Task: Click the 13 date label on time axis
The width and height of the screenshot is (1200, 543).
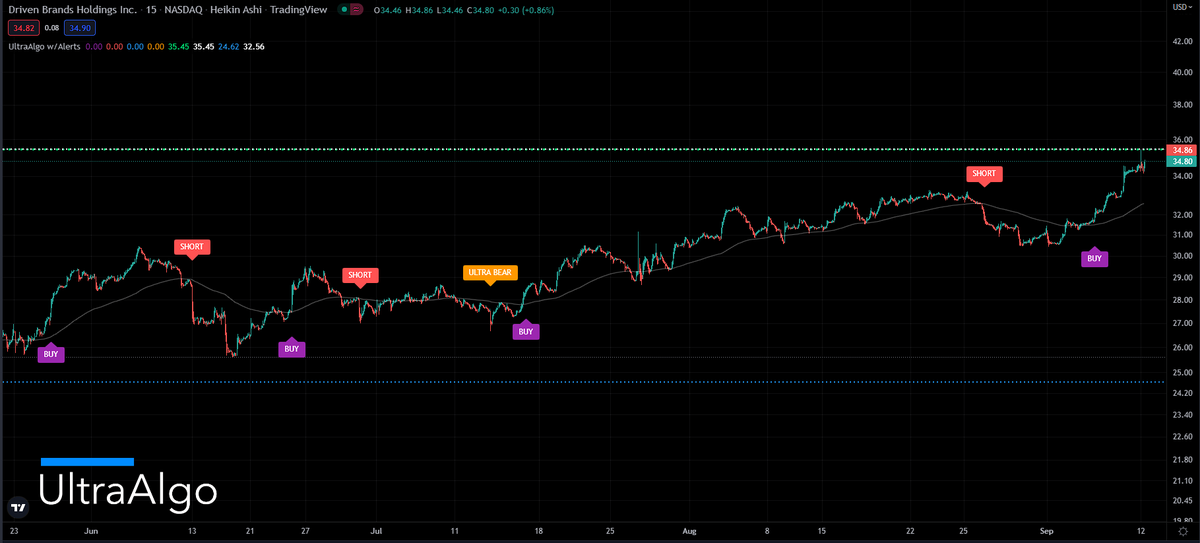Action: (192, 531)
